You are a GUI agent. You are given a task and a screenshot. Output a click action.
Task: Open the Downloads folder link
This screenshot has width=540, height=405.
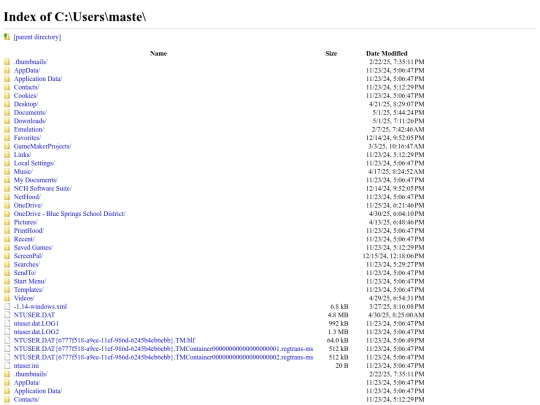coord(30,121)
